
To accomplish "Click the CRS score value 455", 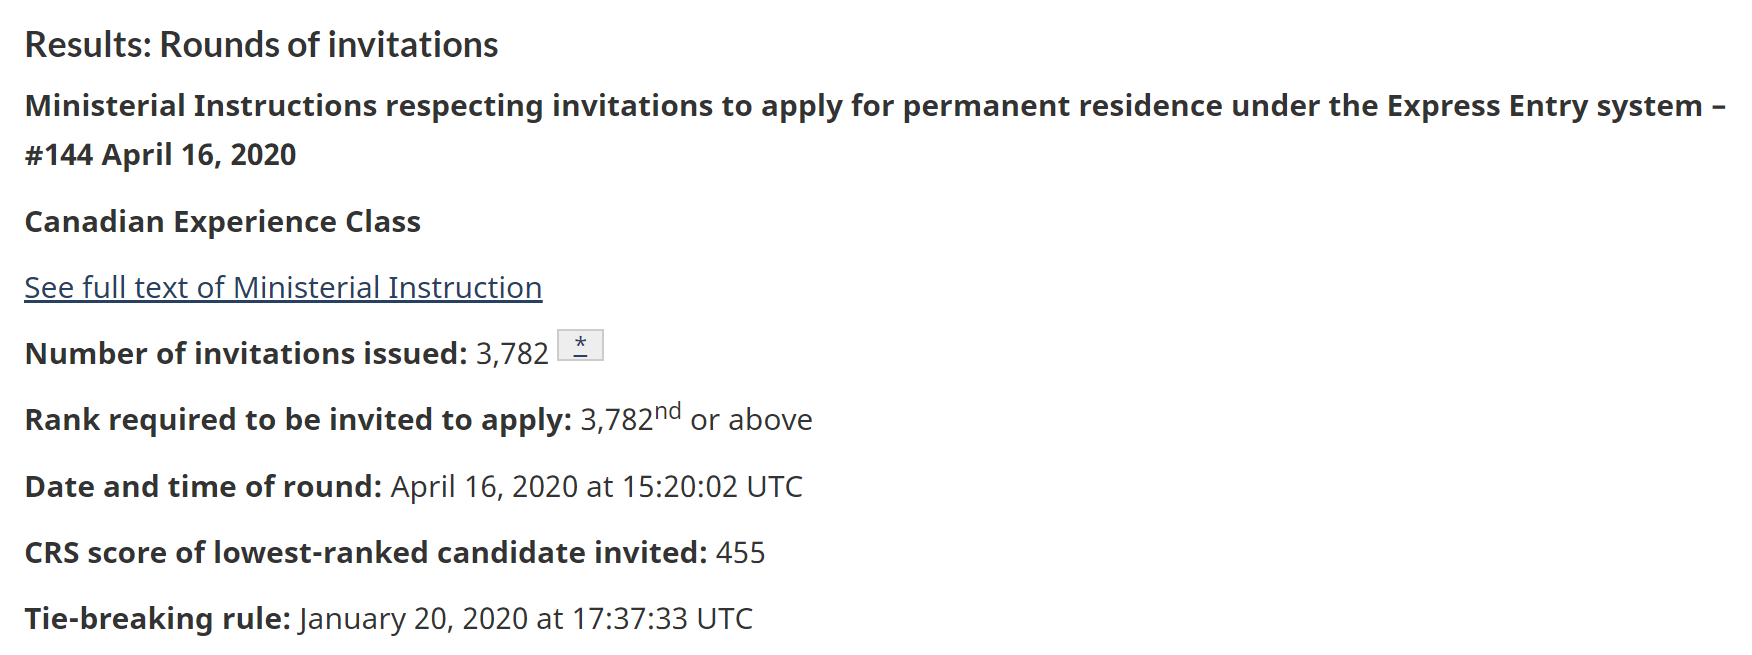I will (740, 553).
